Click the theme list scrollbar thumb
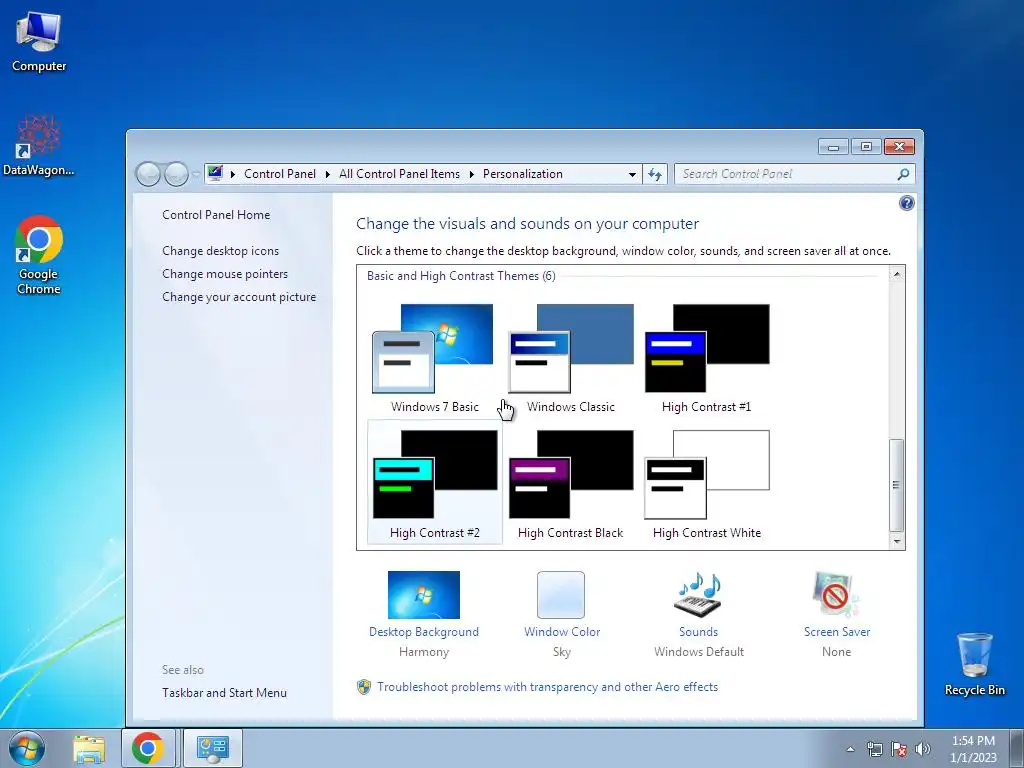 tap(897, 485)
